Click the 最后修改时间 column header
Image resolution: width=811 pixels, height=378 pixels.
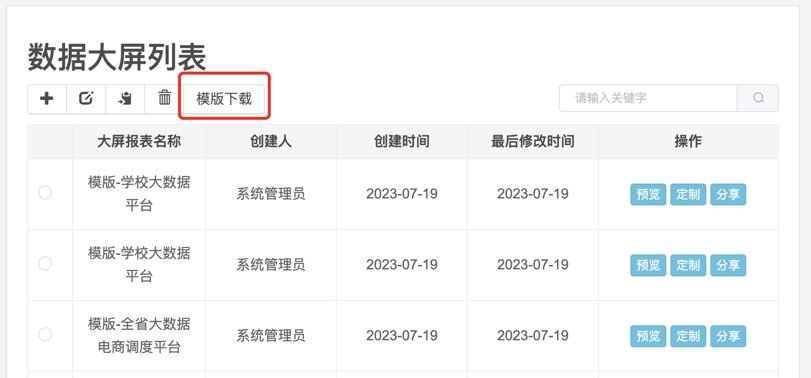[533, 142]
